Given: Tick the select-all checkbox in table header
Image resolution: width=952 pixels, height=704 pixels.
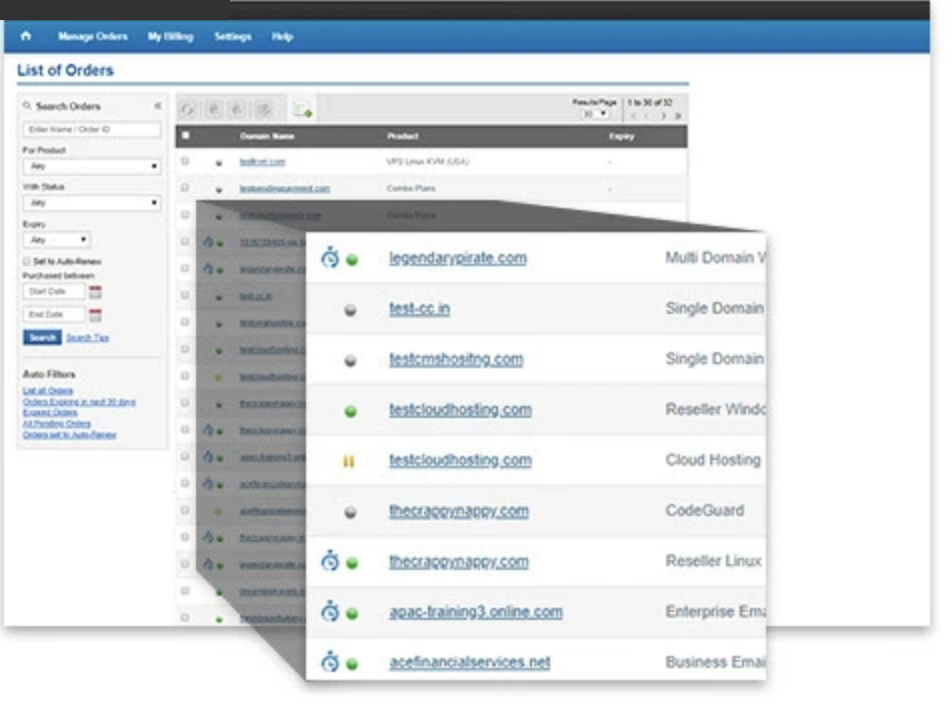Looking at the screenshot, I should tap(186, 136).
